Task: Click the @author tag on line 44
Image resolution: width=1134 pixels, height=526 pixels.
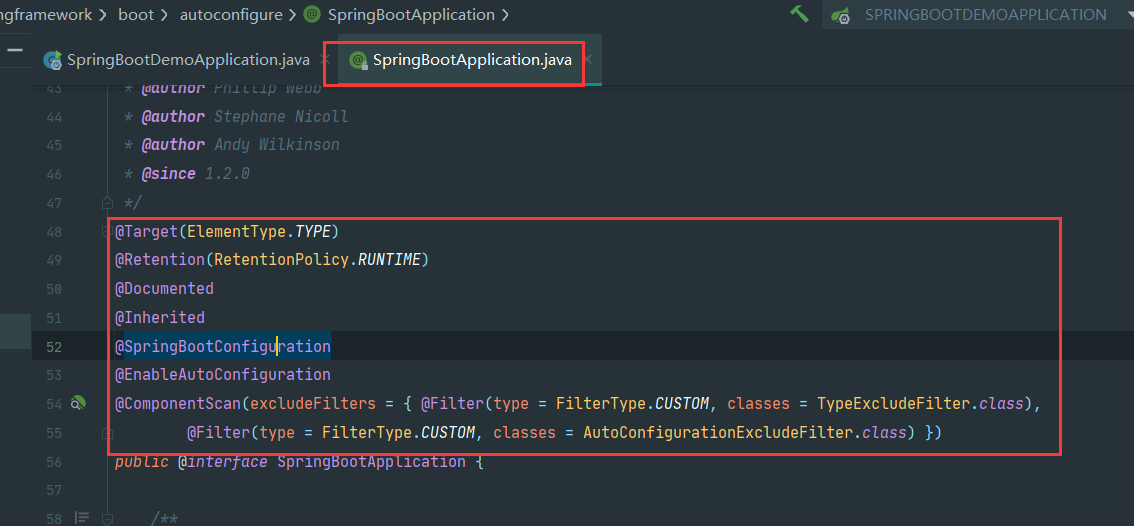Action: coord(173,116)
